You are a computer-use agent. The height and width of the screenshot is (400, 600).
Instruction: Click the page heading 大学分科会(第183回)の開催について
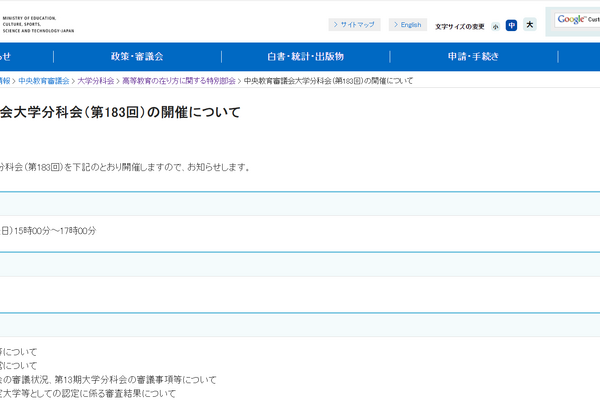pyautogui.click(x=120, y=112)
